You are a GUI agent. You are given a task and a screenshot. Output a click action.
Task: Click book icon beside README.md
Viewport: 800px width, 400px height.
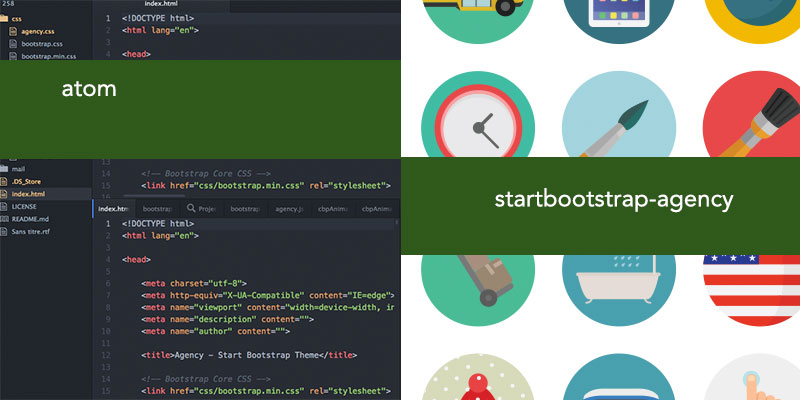pos(4,219)
